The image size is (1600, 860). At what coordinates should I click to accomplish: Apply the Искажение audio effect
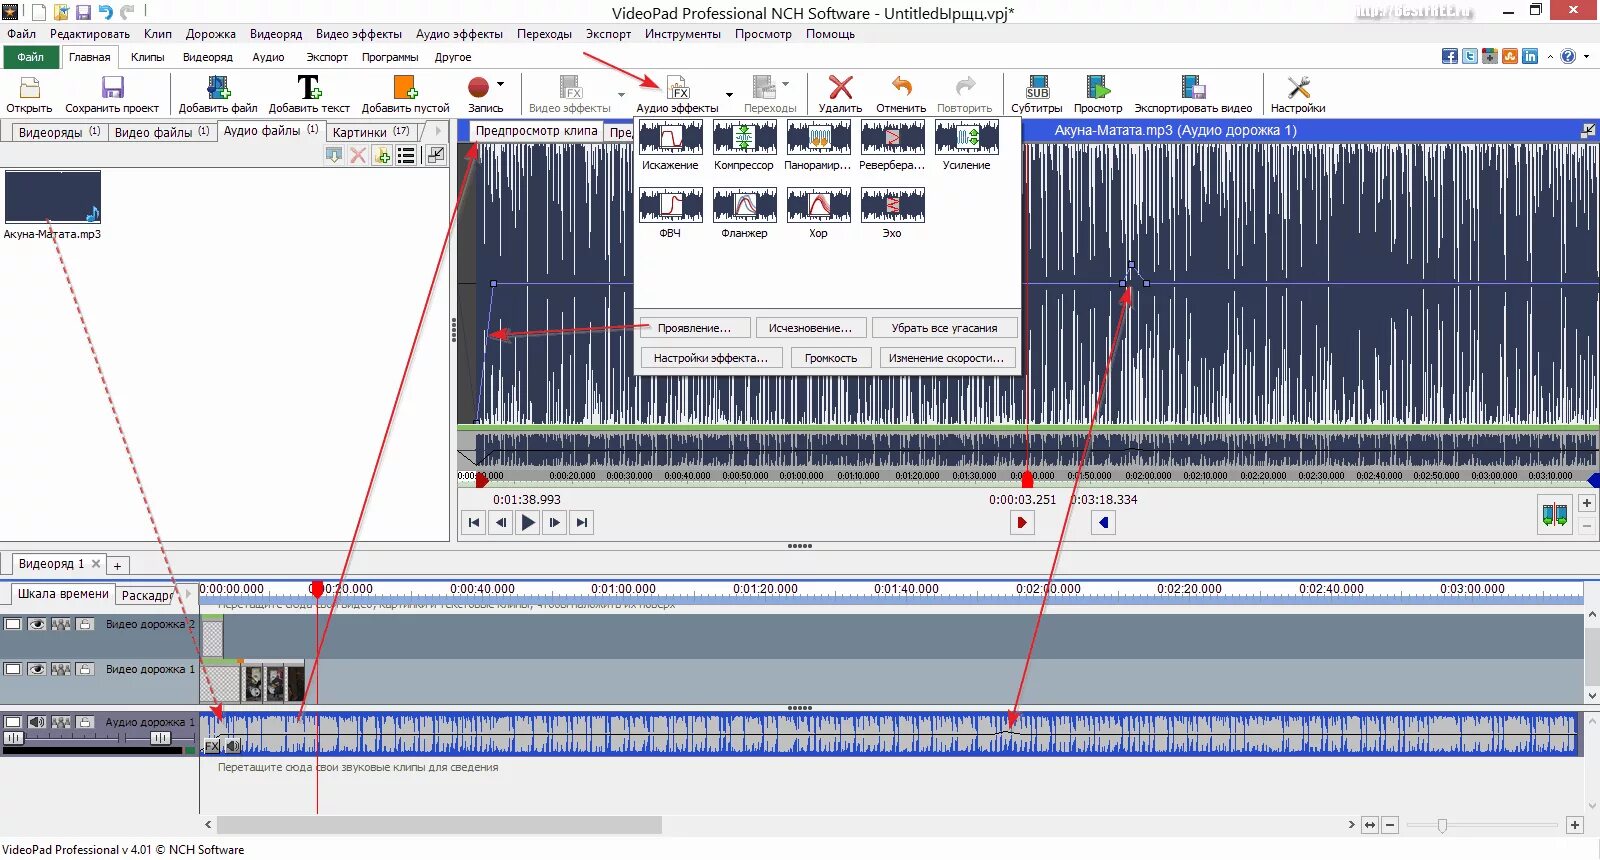coord(671,137)
